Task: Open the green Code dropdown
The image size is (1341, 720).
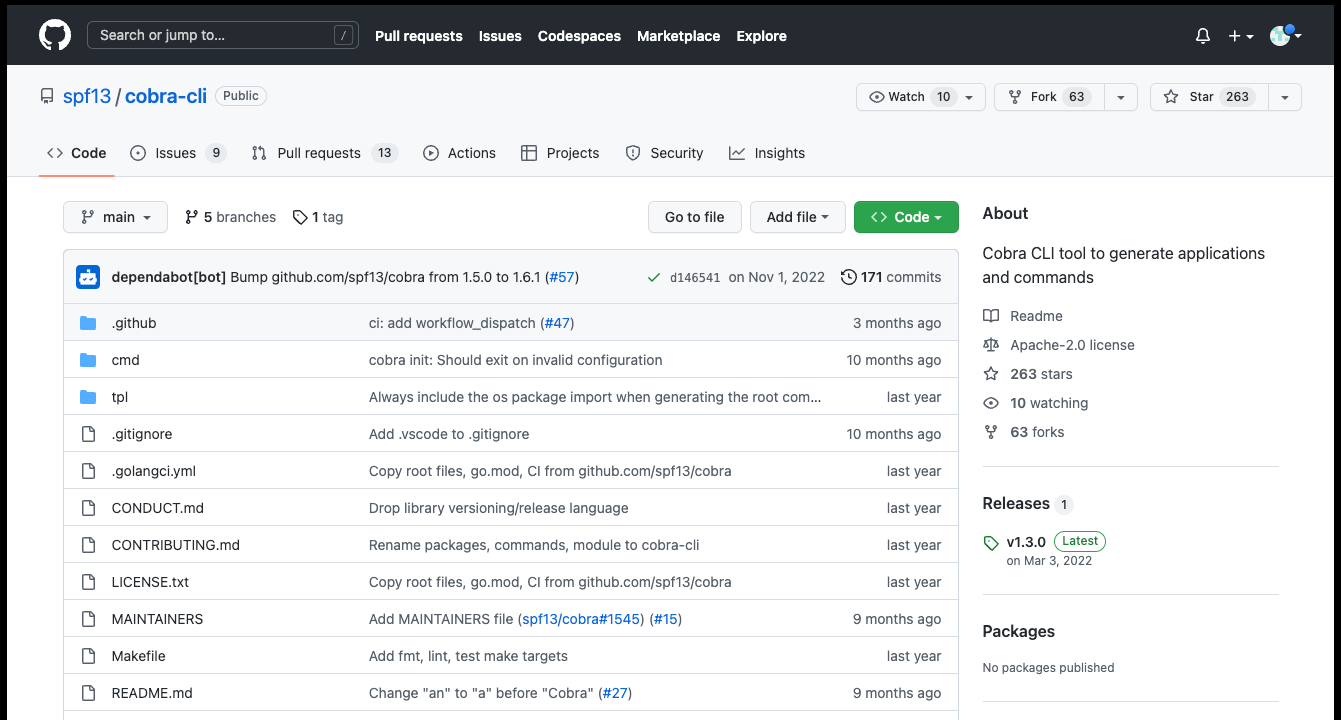Action: [906, 217]
